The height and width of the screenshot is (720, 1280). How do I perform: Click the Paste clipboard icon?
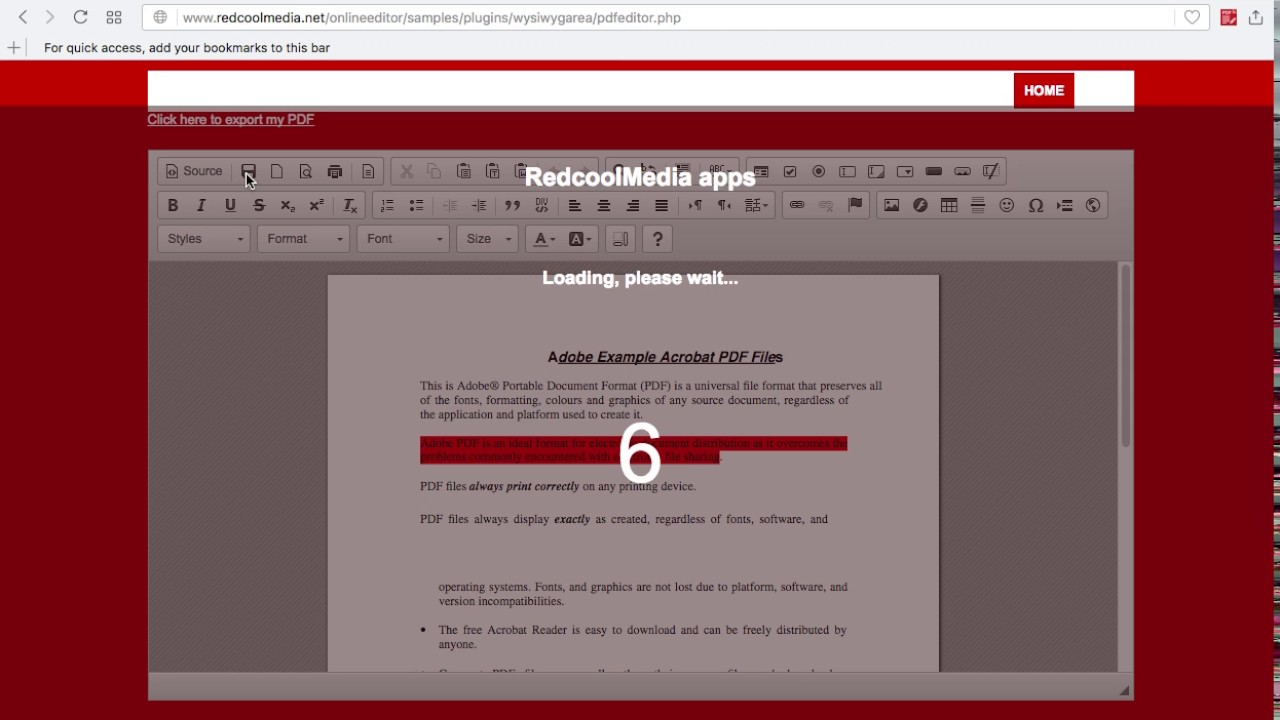[x=463, y=171]
